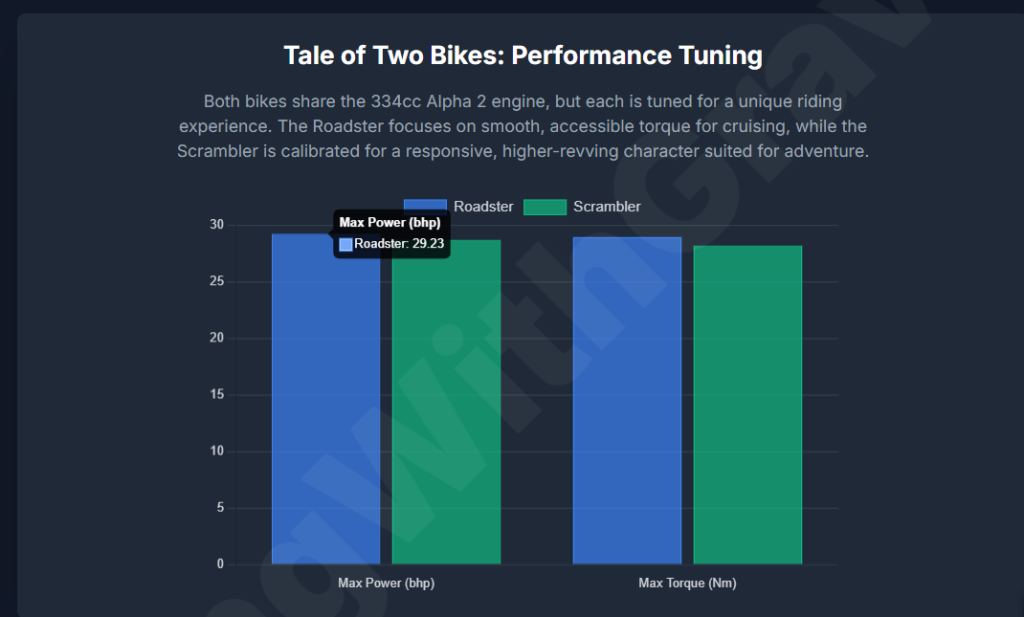Click the Tale of Two Bikes heading

[x=523, y=54]
